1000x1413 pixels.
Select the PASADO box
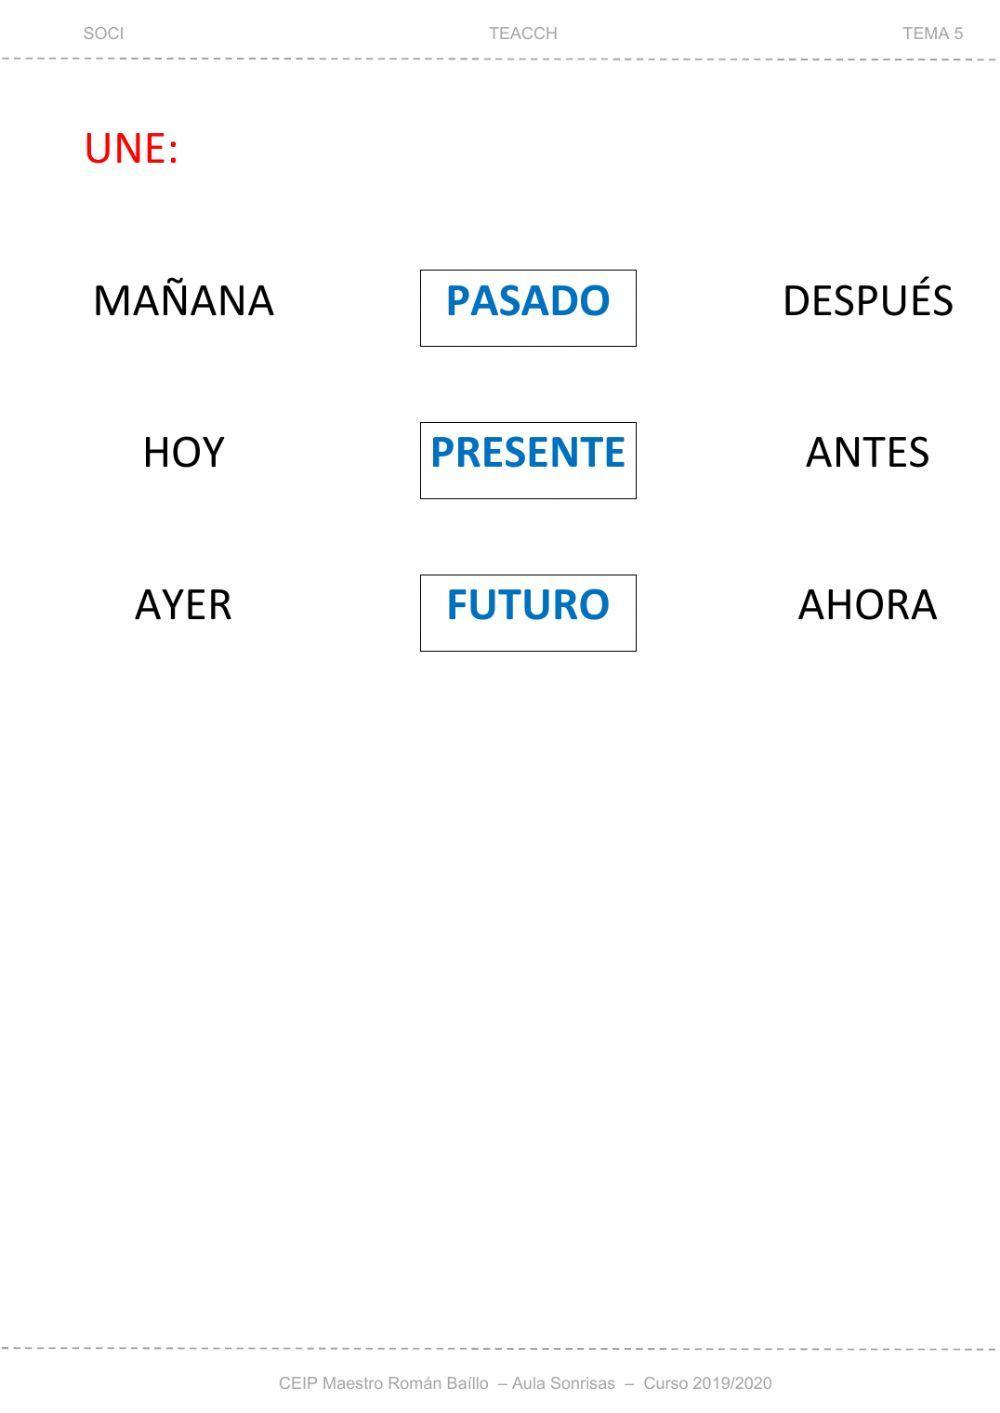point(528,308)
